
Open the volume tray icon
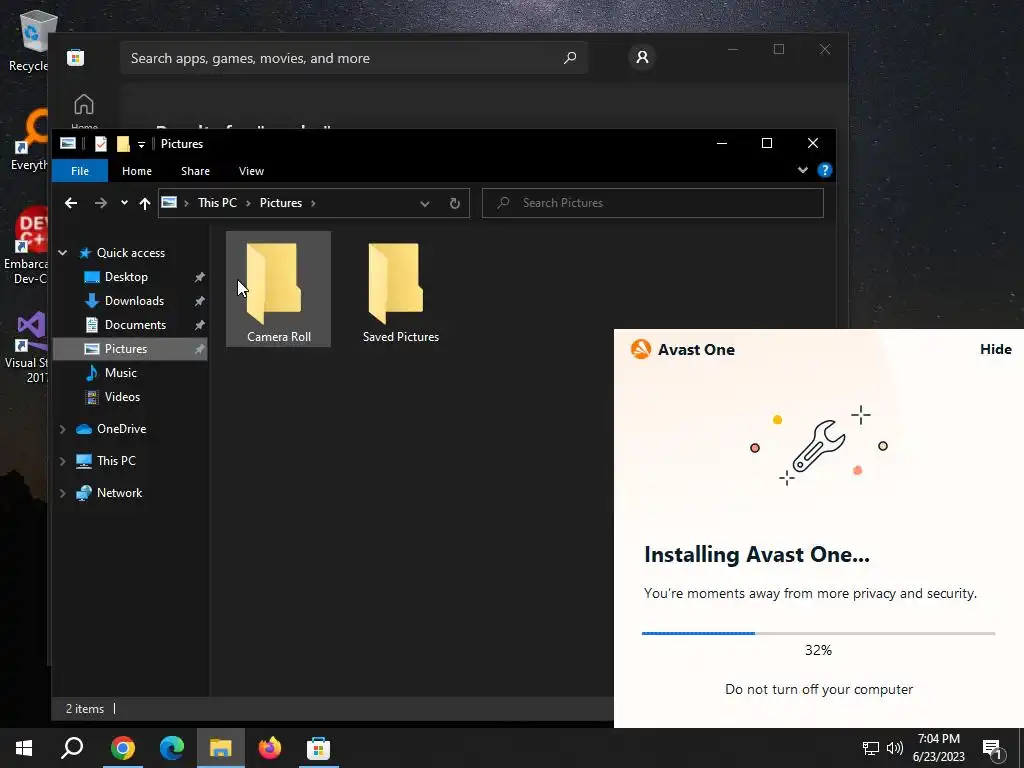(895, 748)
